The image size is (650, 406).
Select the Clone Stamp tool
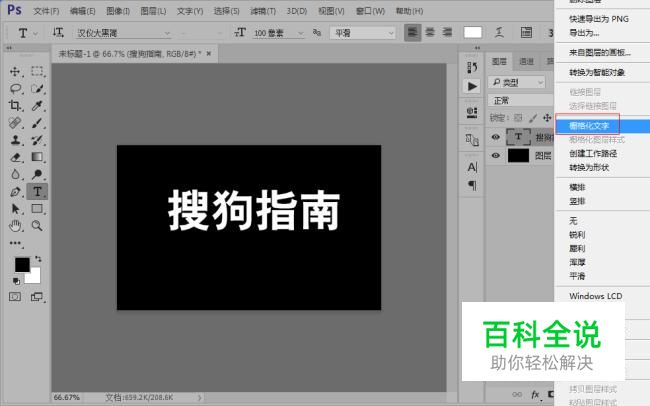coord(15,140)
